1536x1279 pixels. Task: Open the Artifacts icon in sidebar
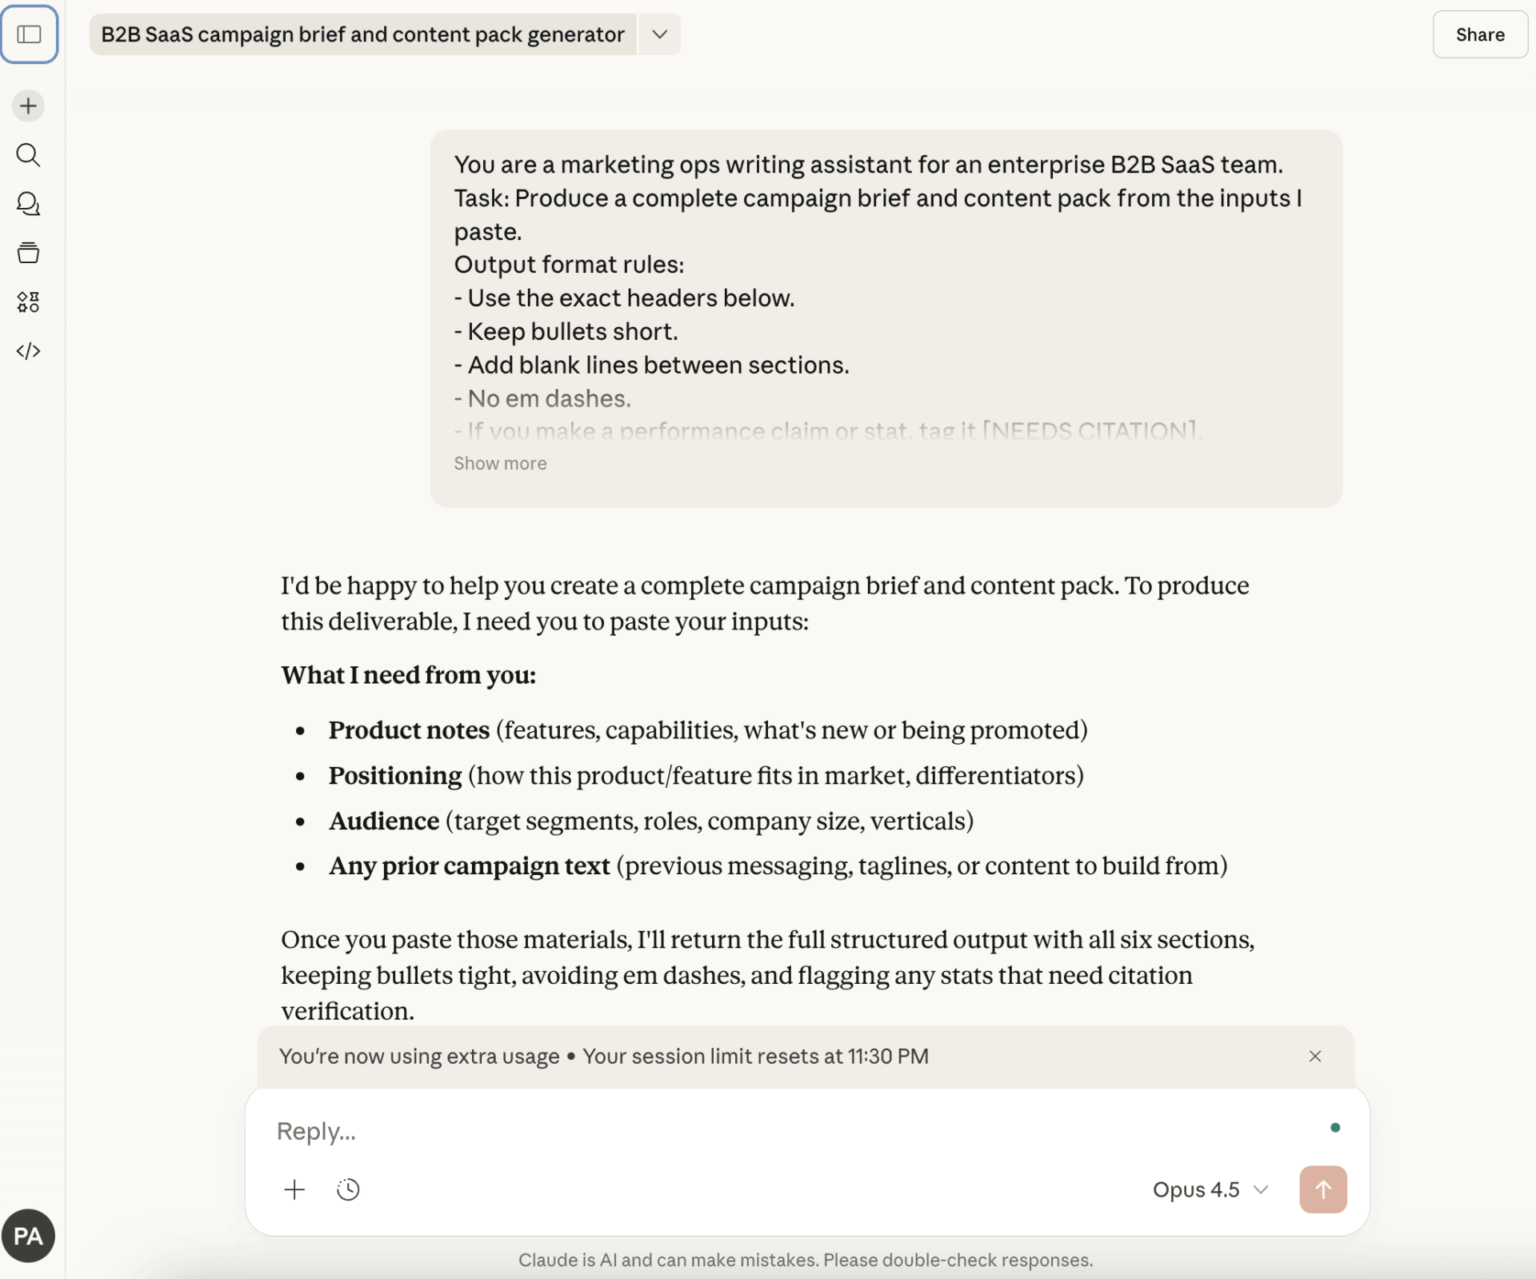click(x=29, y=302)
